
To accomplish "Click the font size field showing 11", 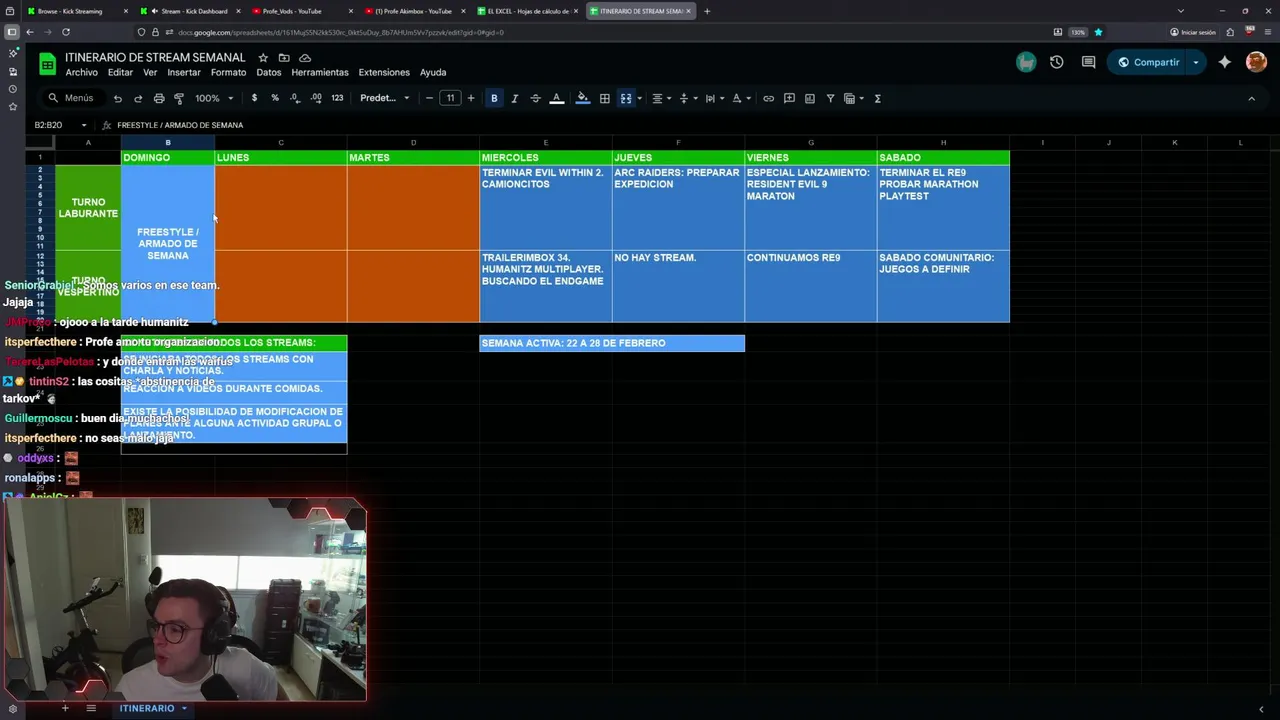I will 450,98.
